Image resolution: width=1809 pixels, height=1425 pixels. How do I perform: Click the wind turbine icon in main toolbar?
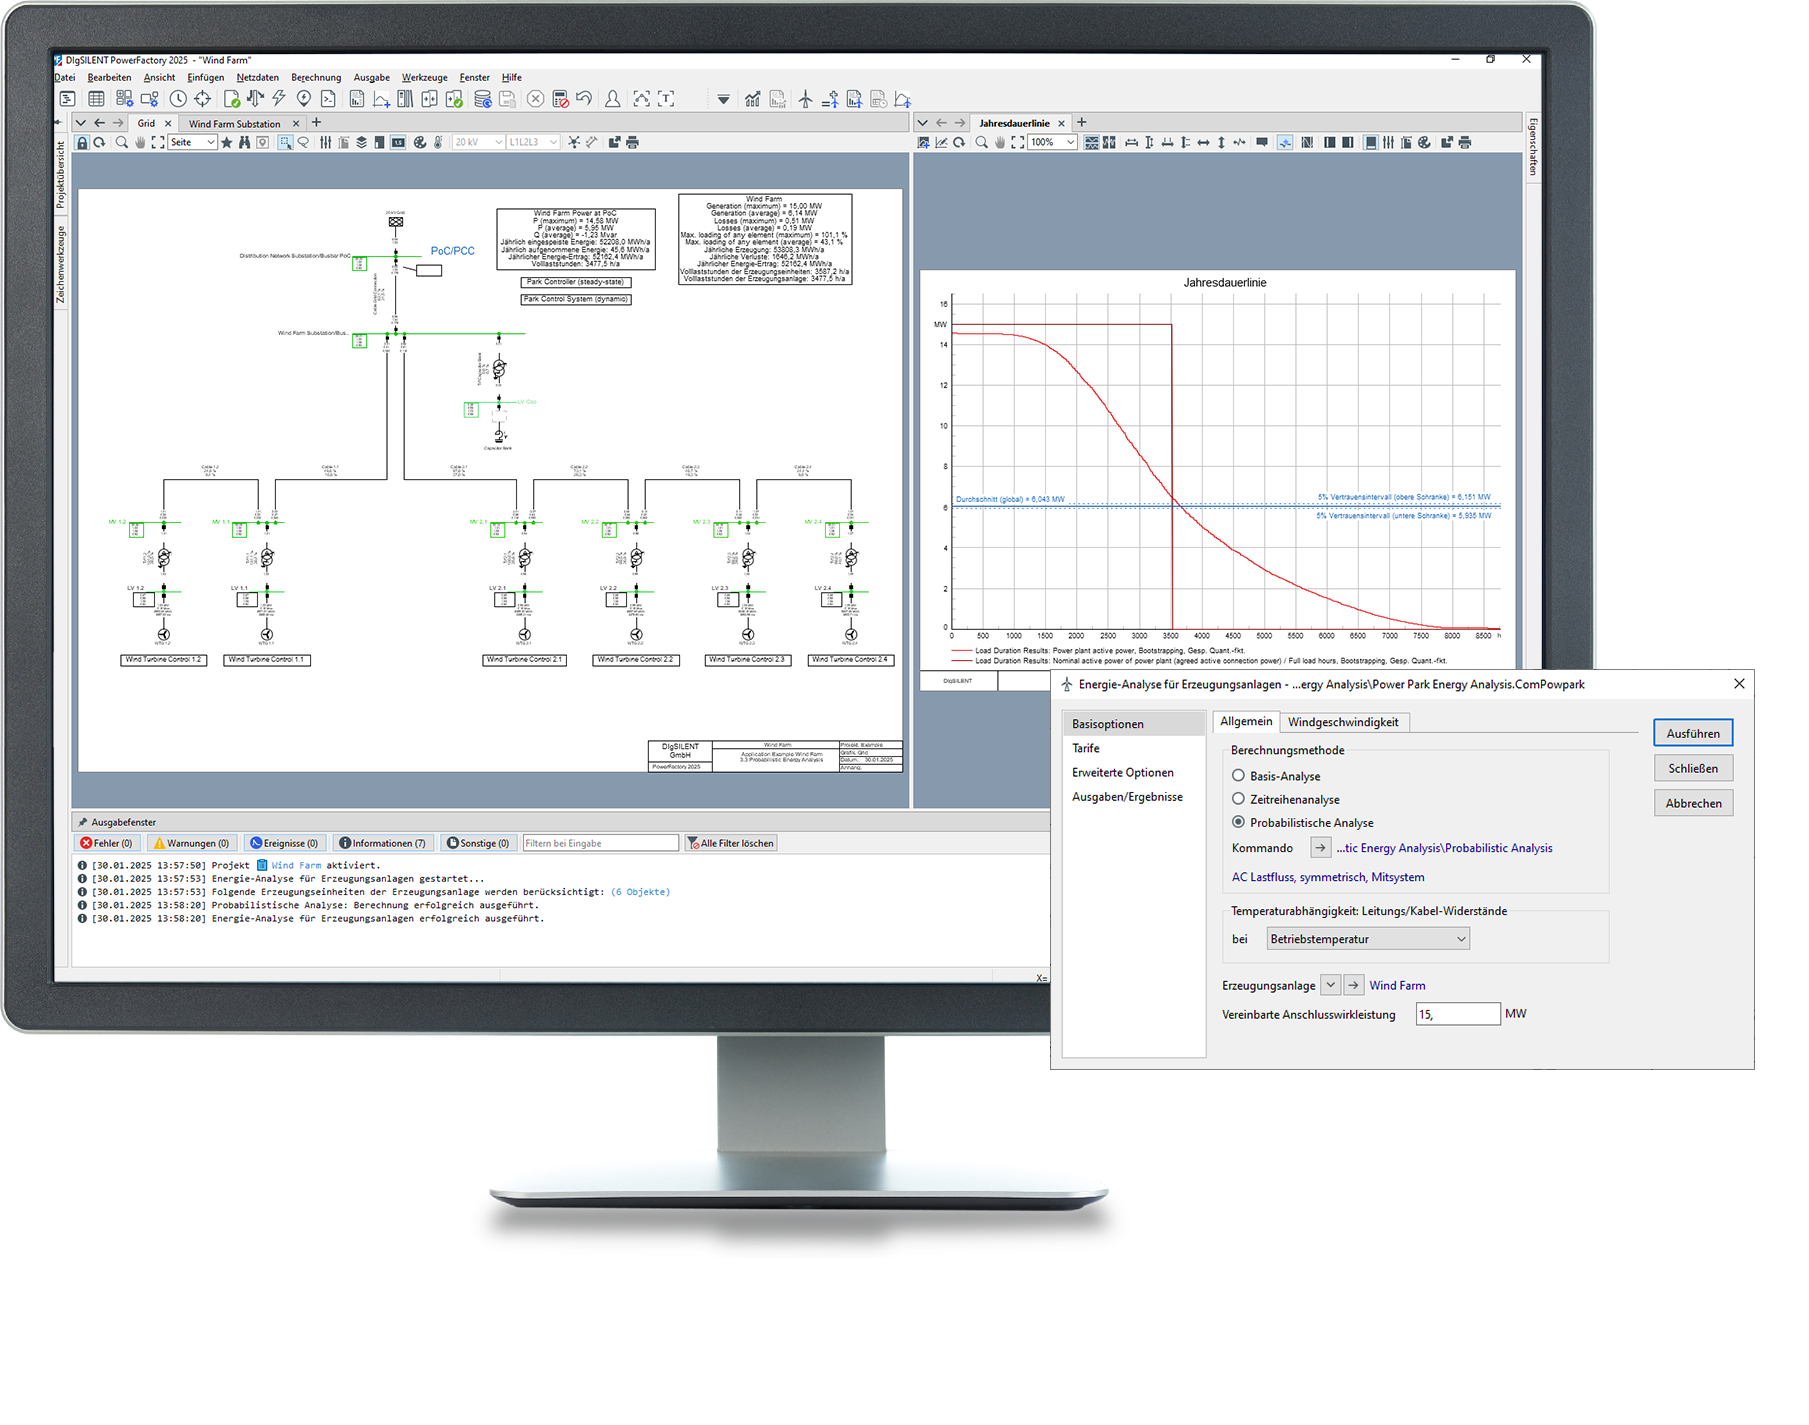[805, 99]
